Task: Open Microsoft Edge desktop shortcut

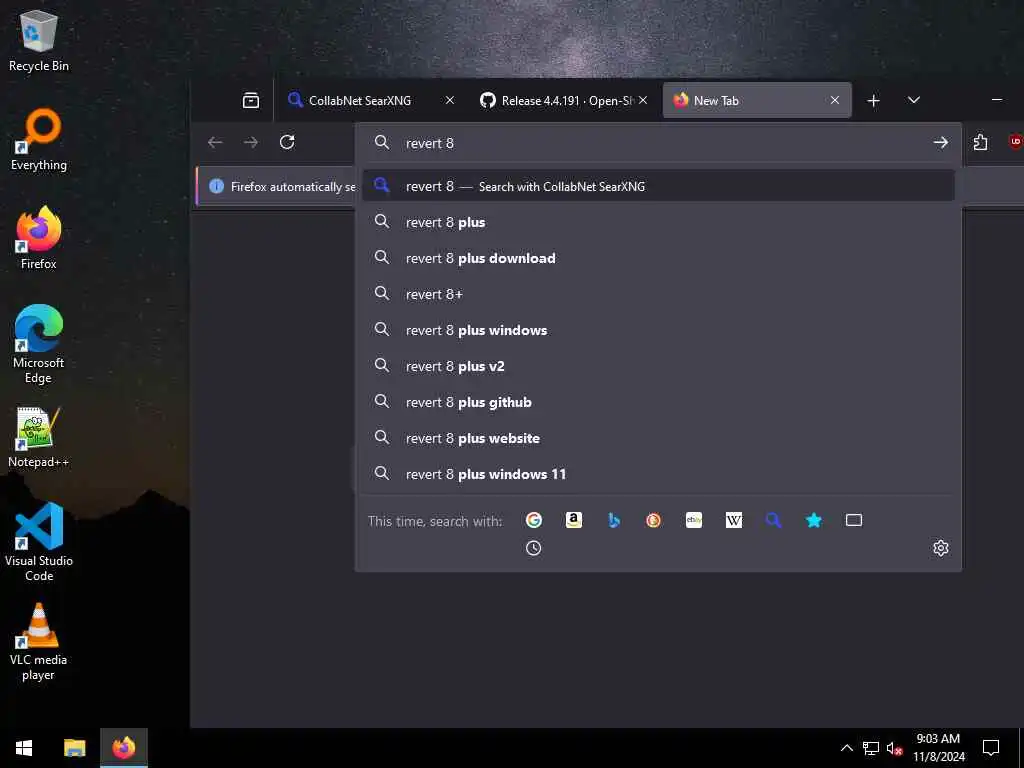Action: 39,344
